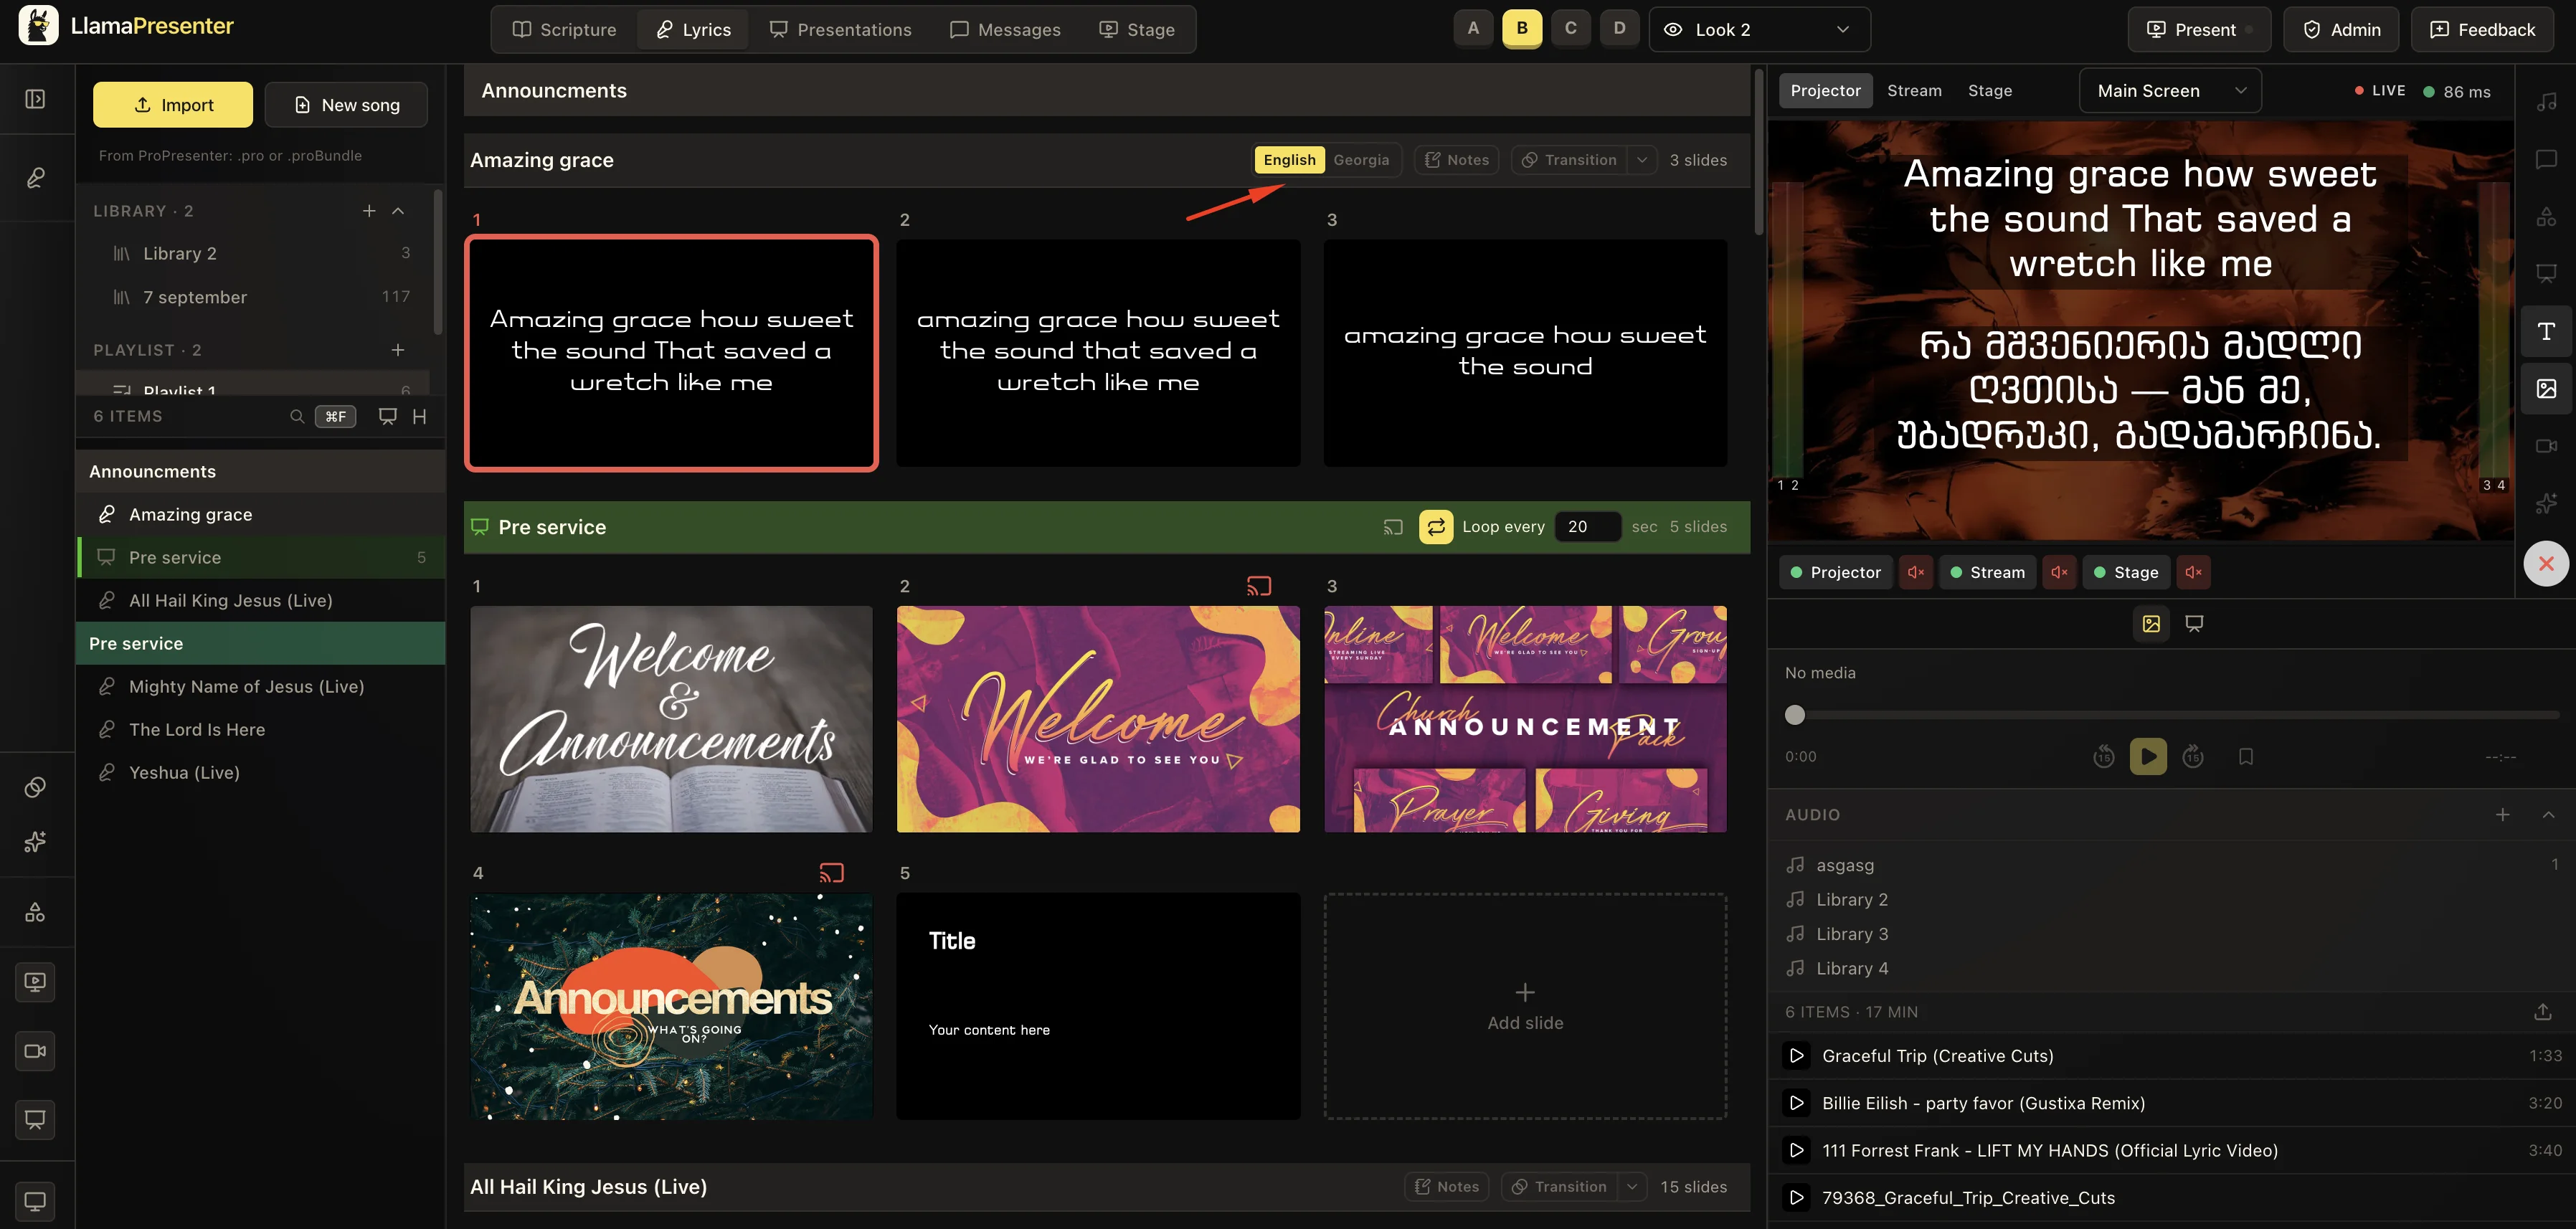This screenshot has height=1229, width=2576.
Task: Add audio item with plus icon
Action: point(2502,815)
